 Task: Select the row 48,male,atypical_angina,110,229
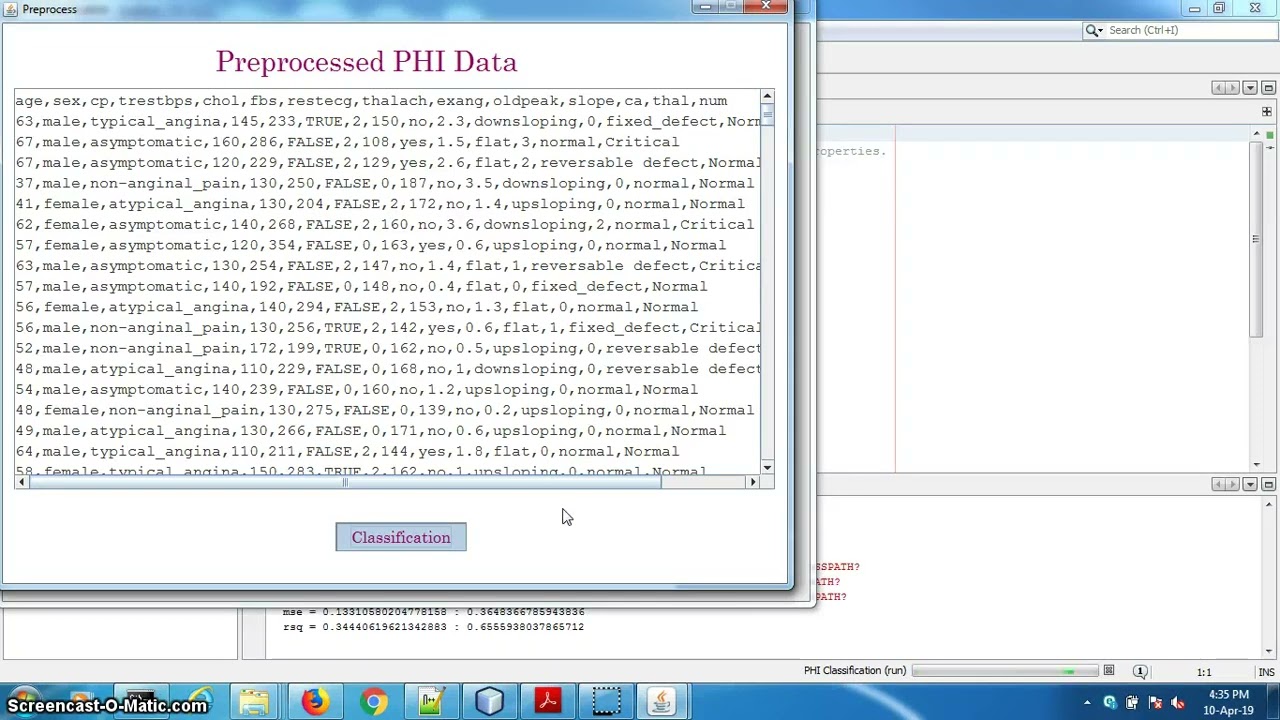[388, 369]
